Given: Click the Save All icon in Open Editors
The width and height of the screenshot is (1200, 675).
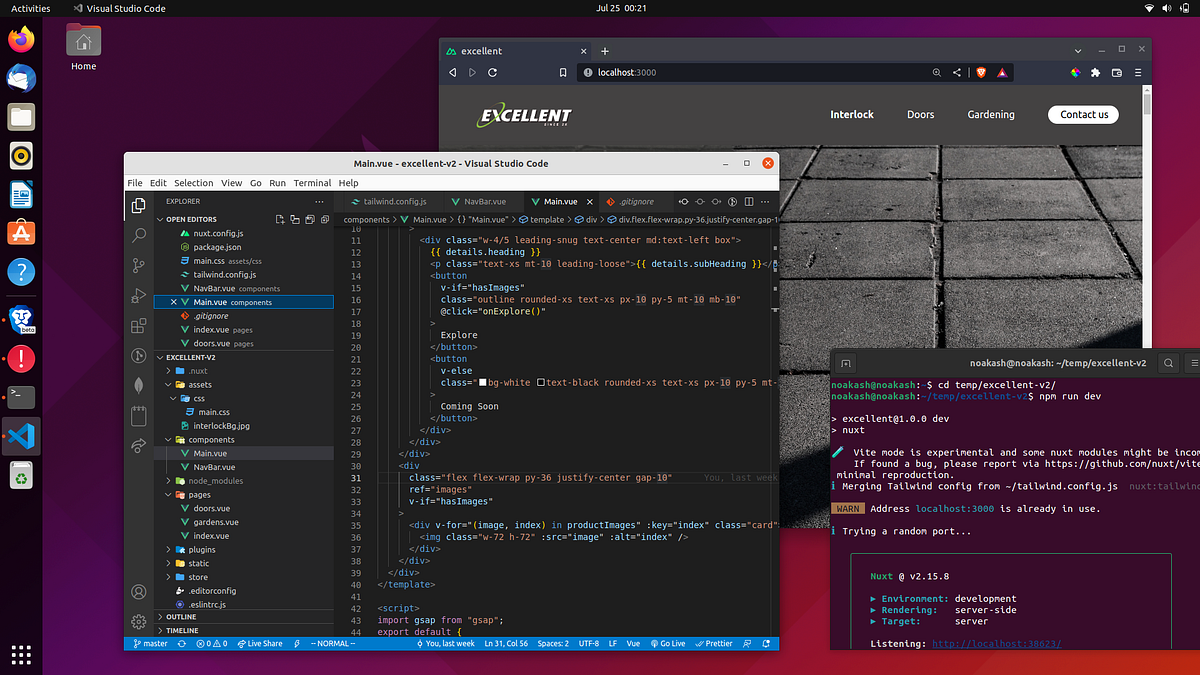Looking at the screenshot, I should click(310, 219).
